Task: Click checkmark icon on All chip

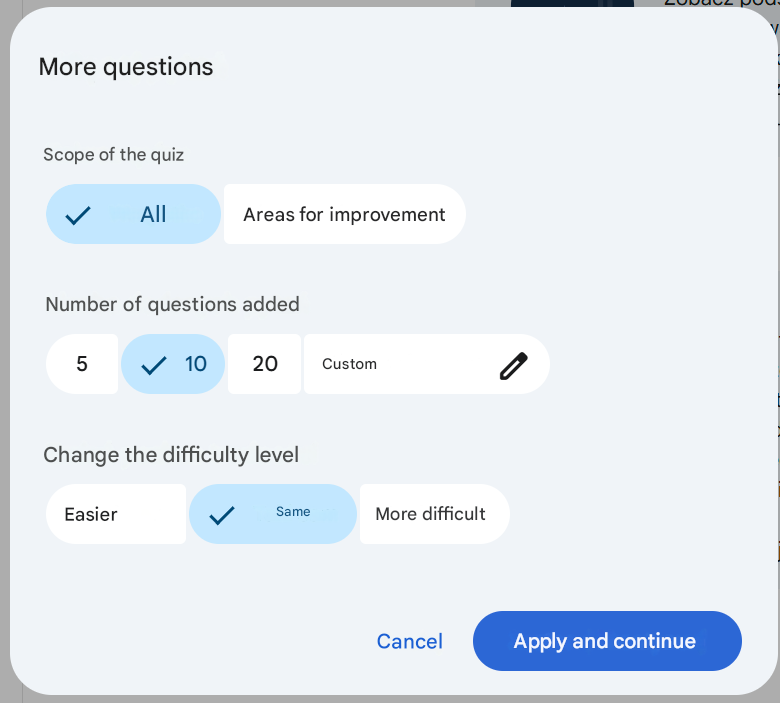Action: (78, 215)
